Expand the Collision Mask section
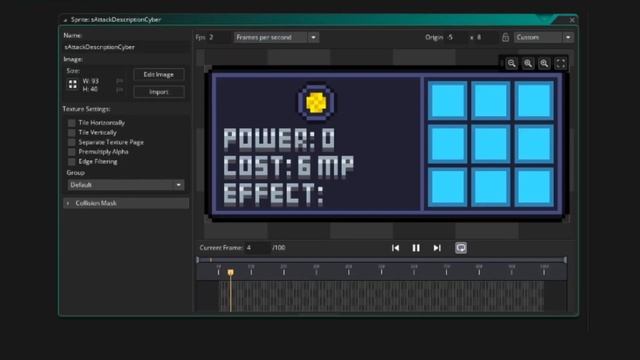This screenshot has height=360, width=640. pos(126,203)
